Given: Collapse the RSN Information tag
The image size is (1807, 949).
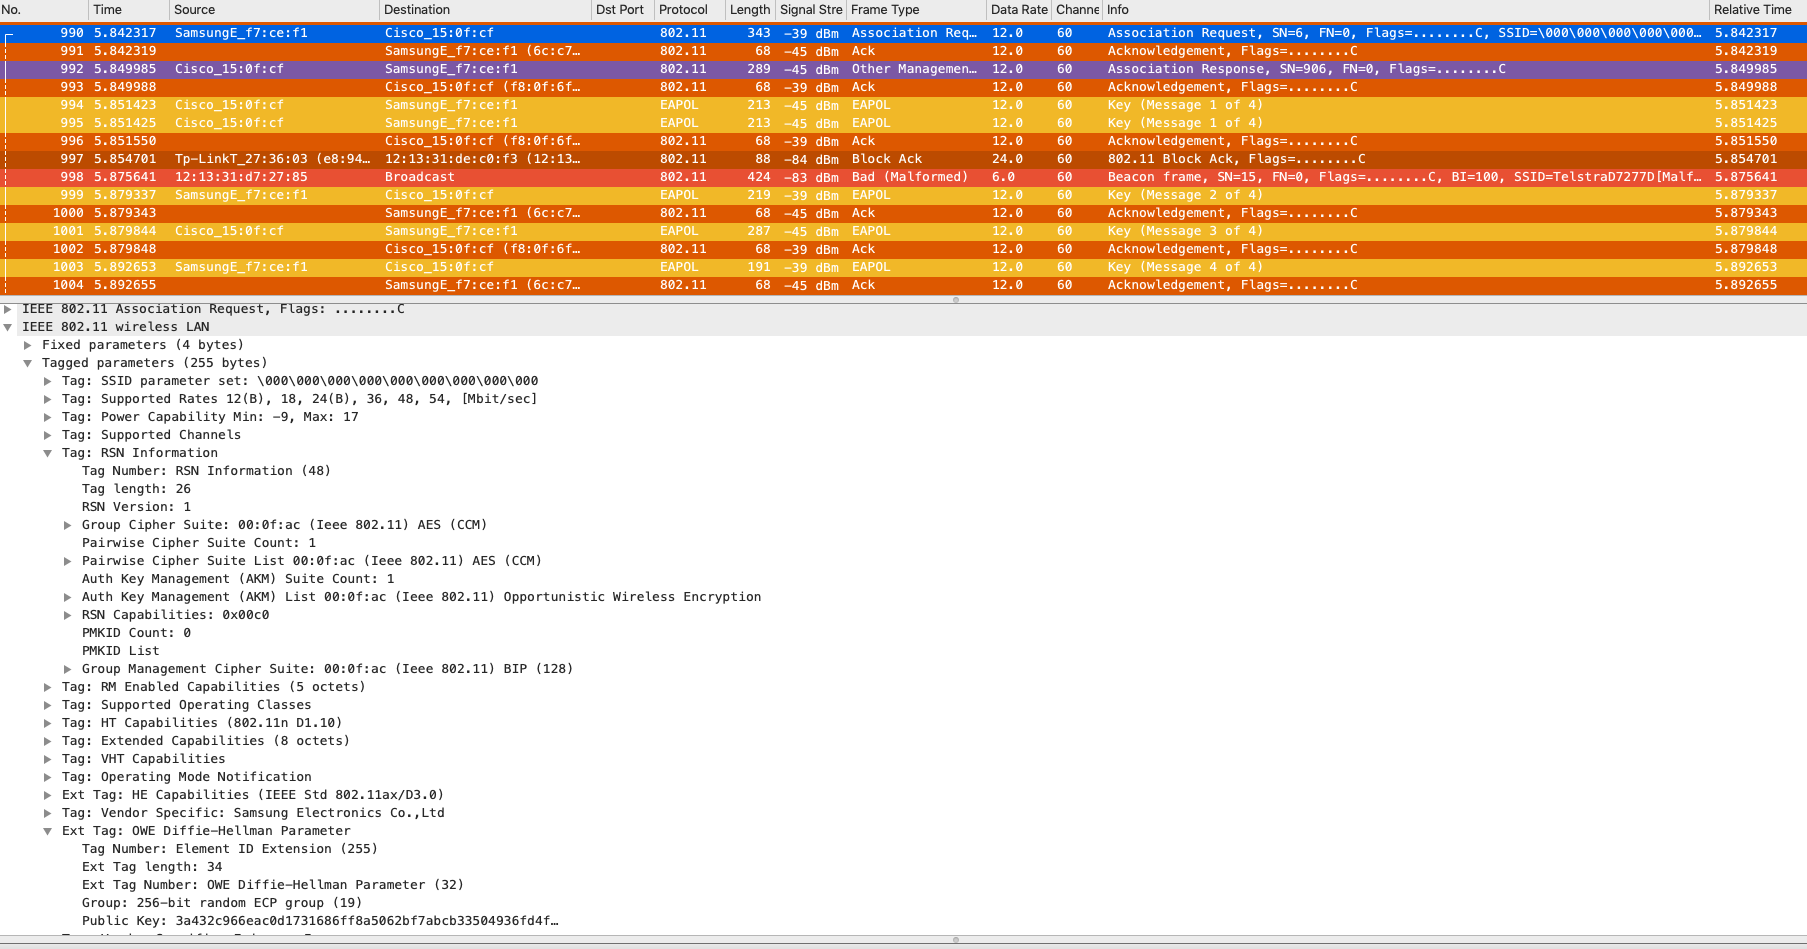Looking at the screenshot, I should (x=48, y=453).
